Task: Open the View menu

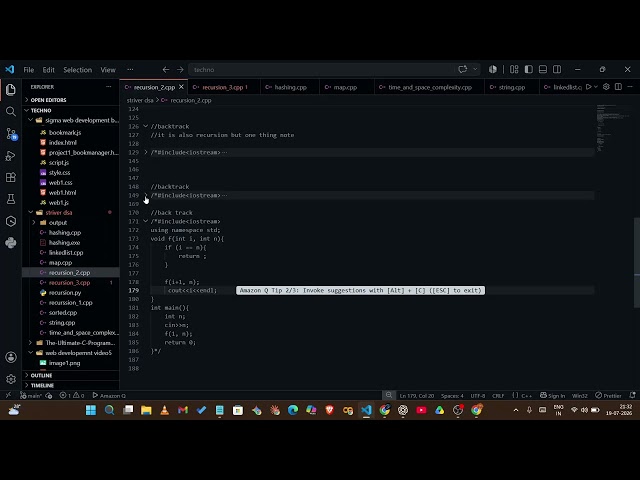Action: (x=108, y=70)
